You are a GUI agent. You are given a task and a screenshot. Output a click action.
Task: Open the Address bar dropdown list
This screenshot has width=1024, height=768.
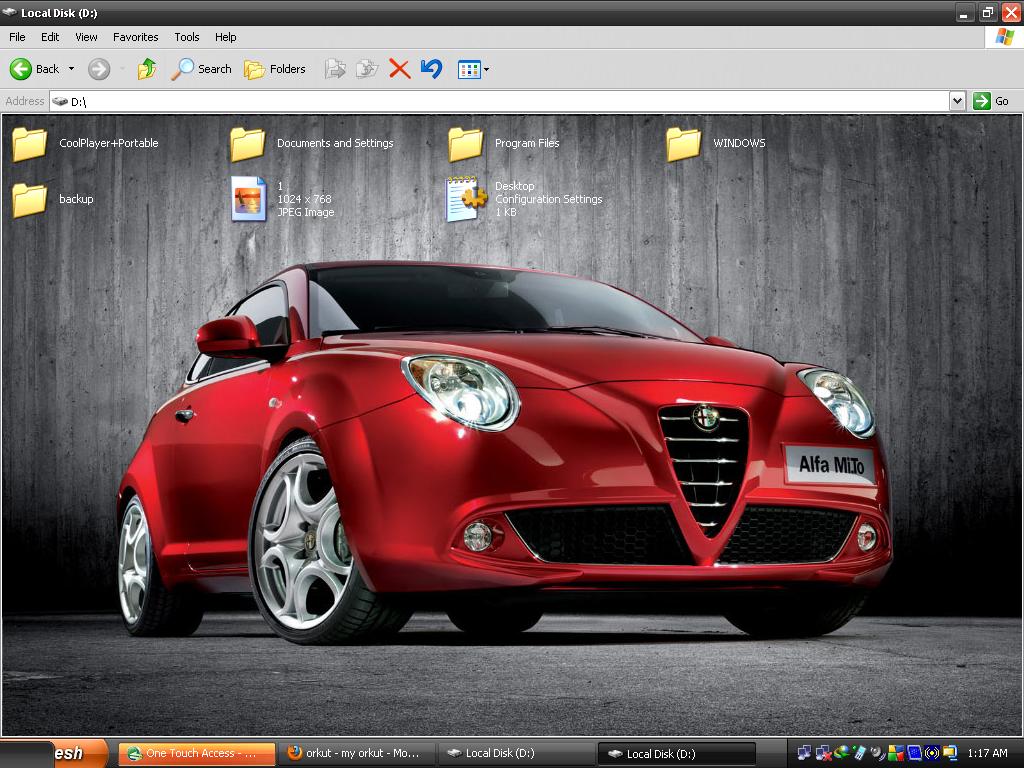955,101
